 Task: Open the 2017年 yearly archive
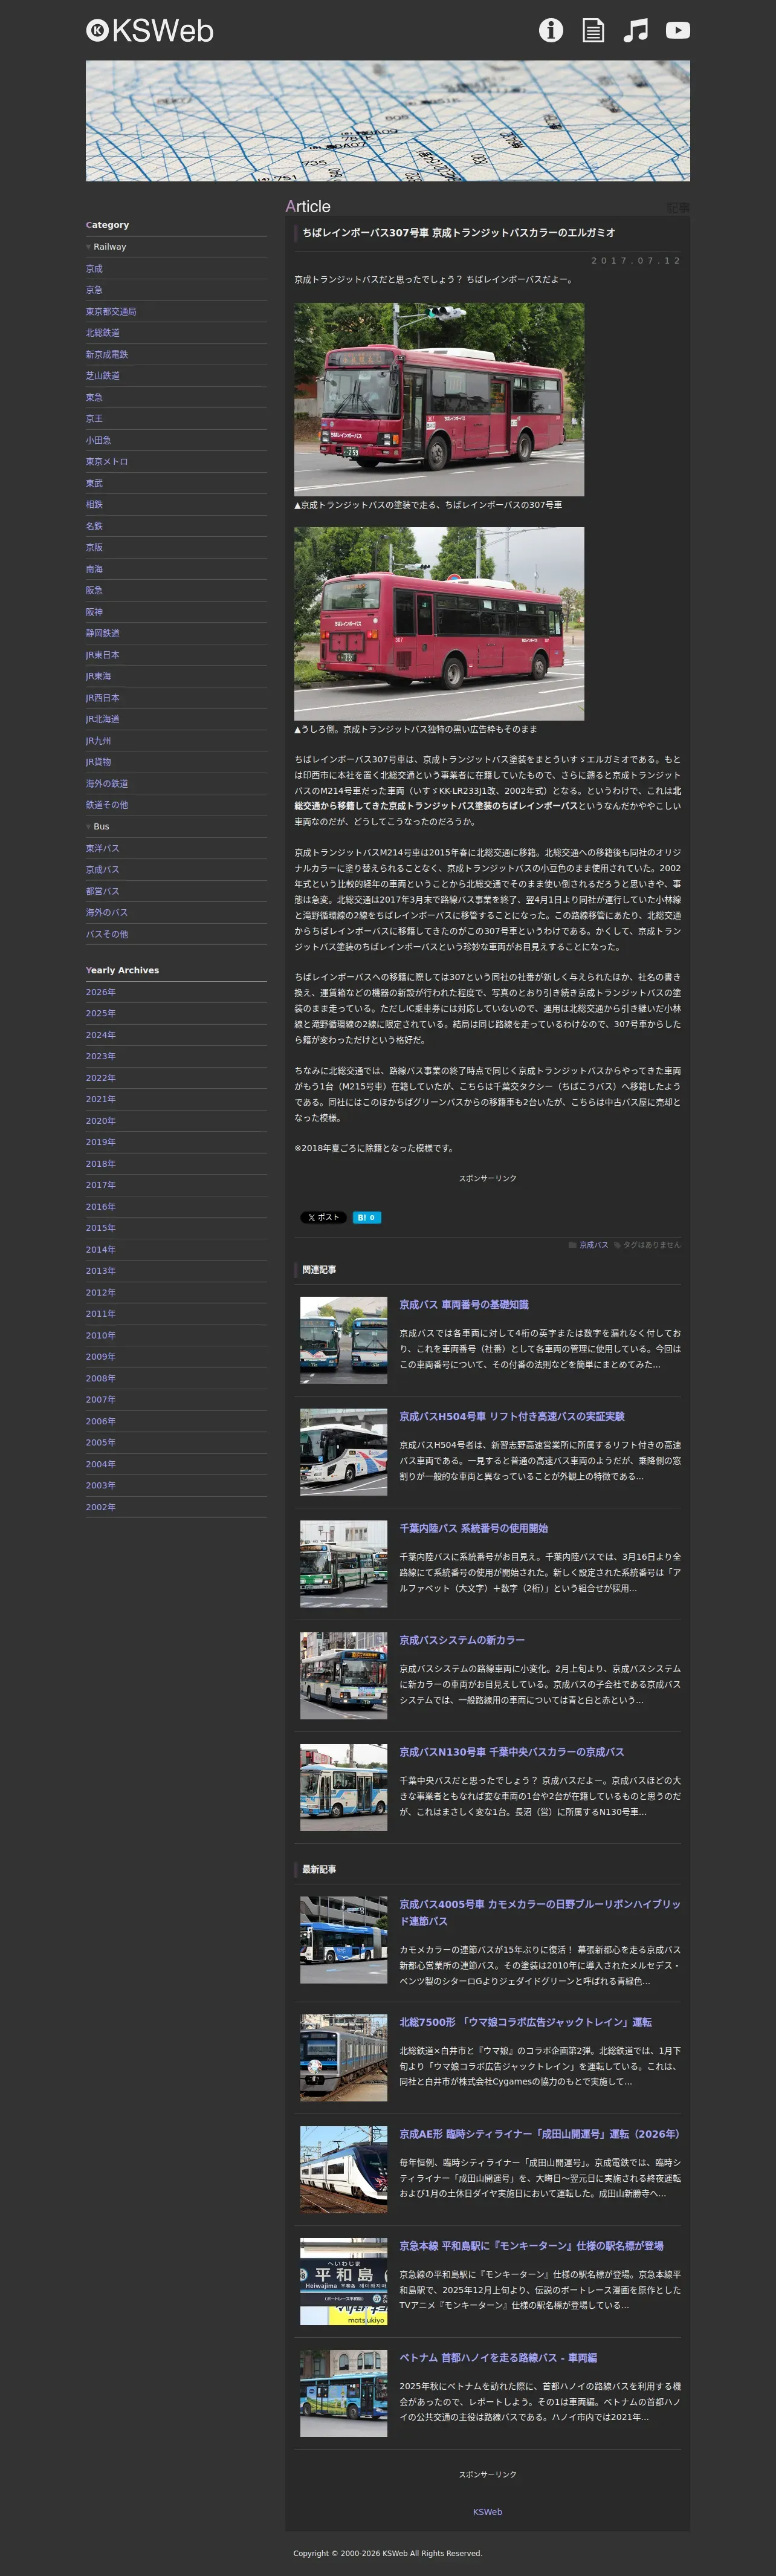100,1185
